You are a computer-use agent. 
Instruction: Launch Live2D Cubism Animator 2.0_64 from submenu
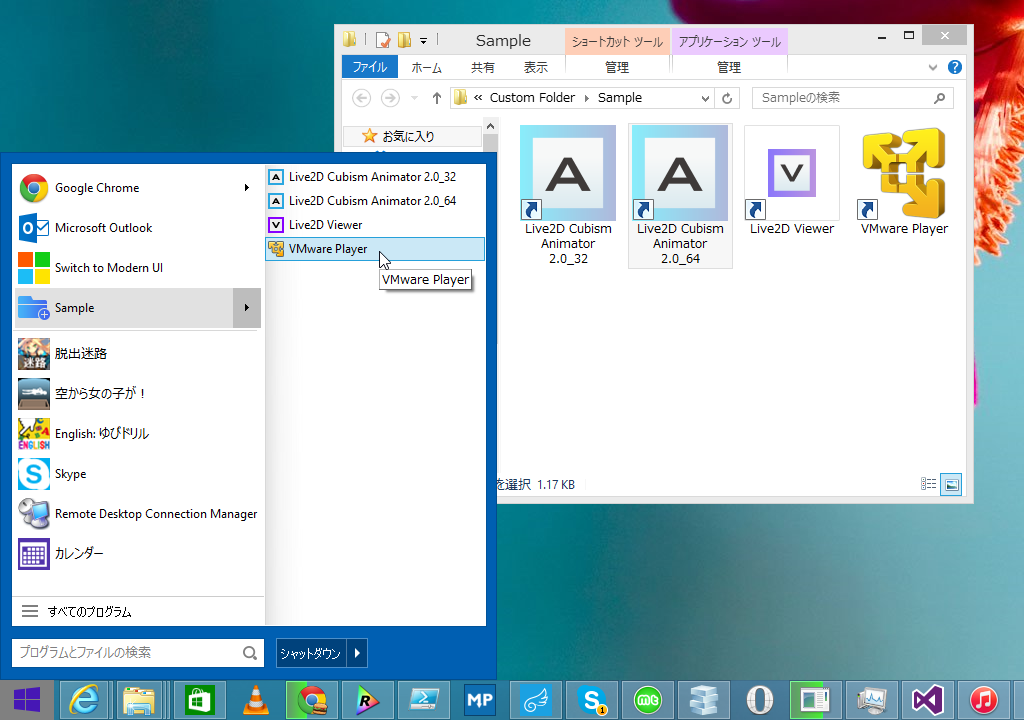click(x=375, y=201)
